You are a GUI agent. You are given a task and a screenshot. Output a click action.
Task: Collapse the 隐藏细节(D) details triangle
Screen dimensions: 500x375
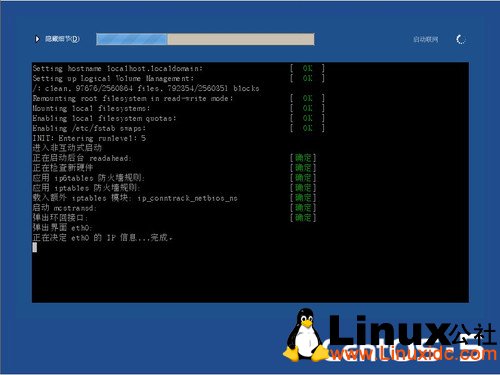point(37,39)
